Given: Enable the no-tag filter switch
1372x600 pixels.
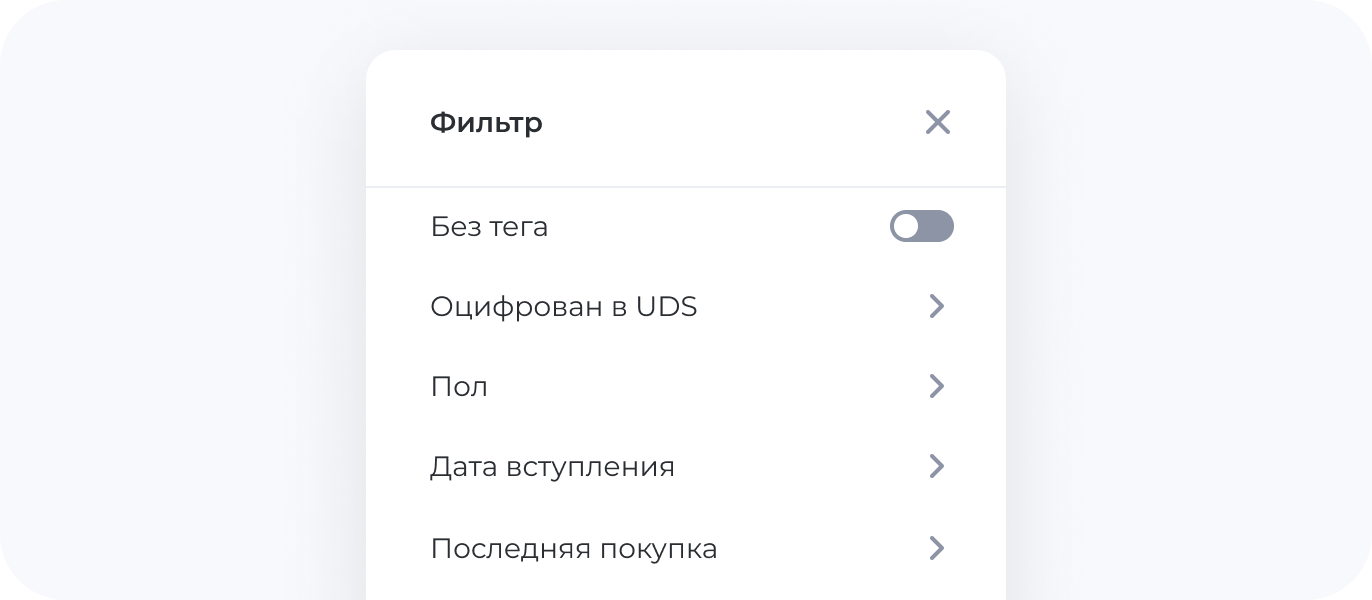Looking at the screenshot, I should (921, 227).
